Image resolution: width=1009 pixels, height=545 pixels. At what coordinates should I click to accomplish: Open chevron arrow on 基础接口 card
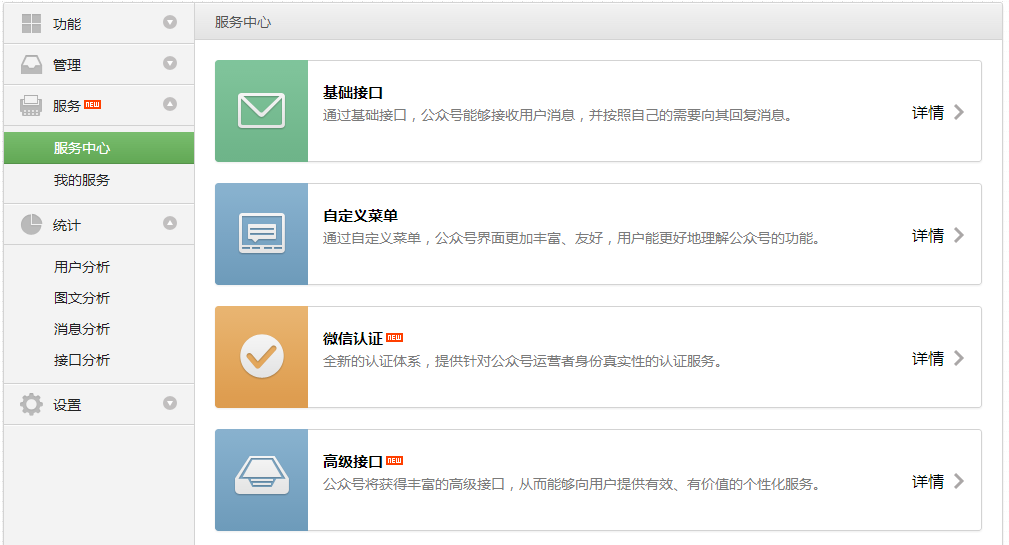[959, 112]
